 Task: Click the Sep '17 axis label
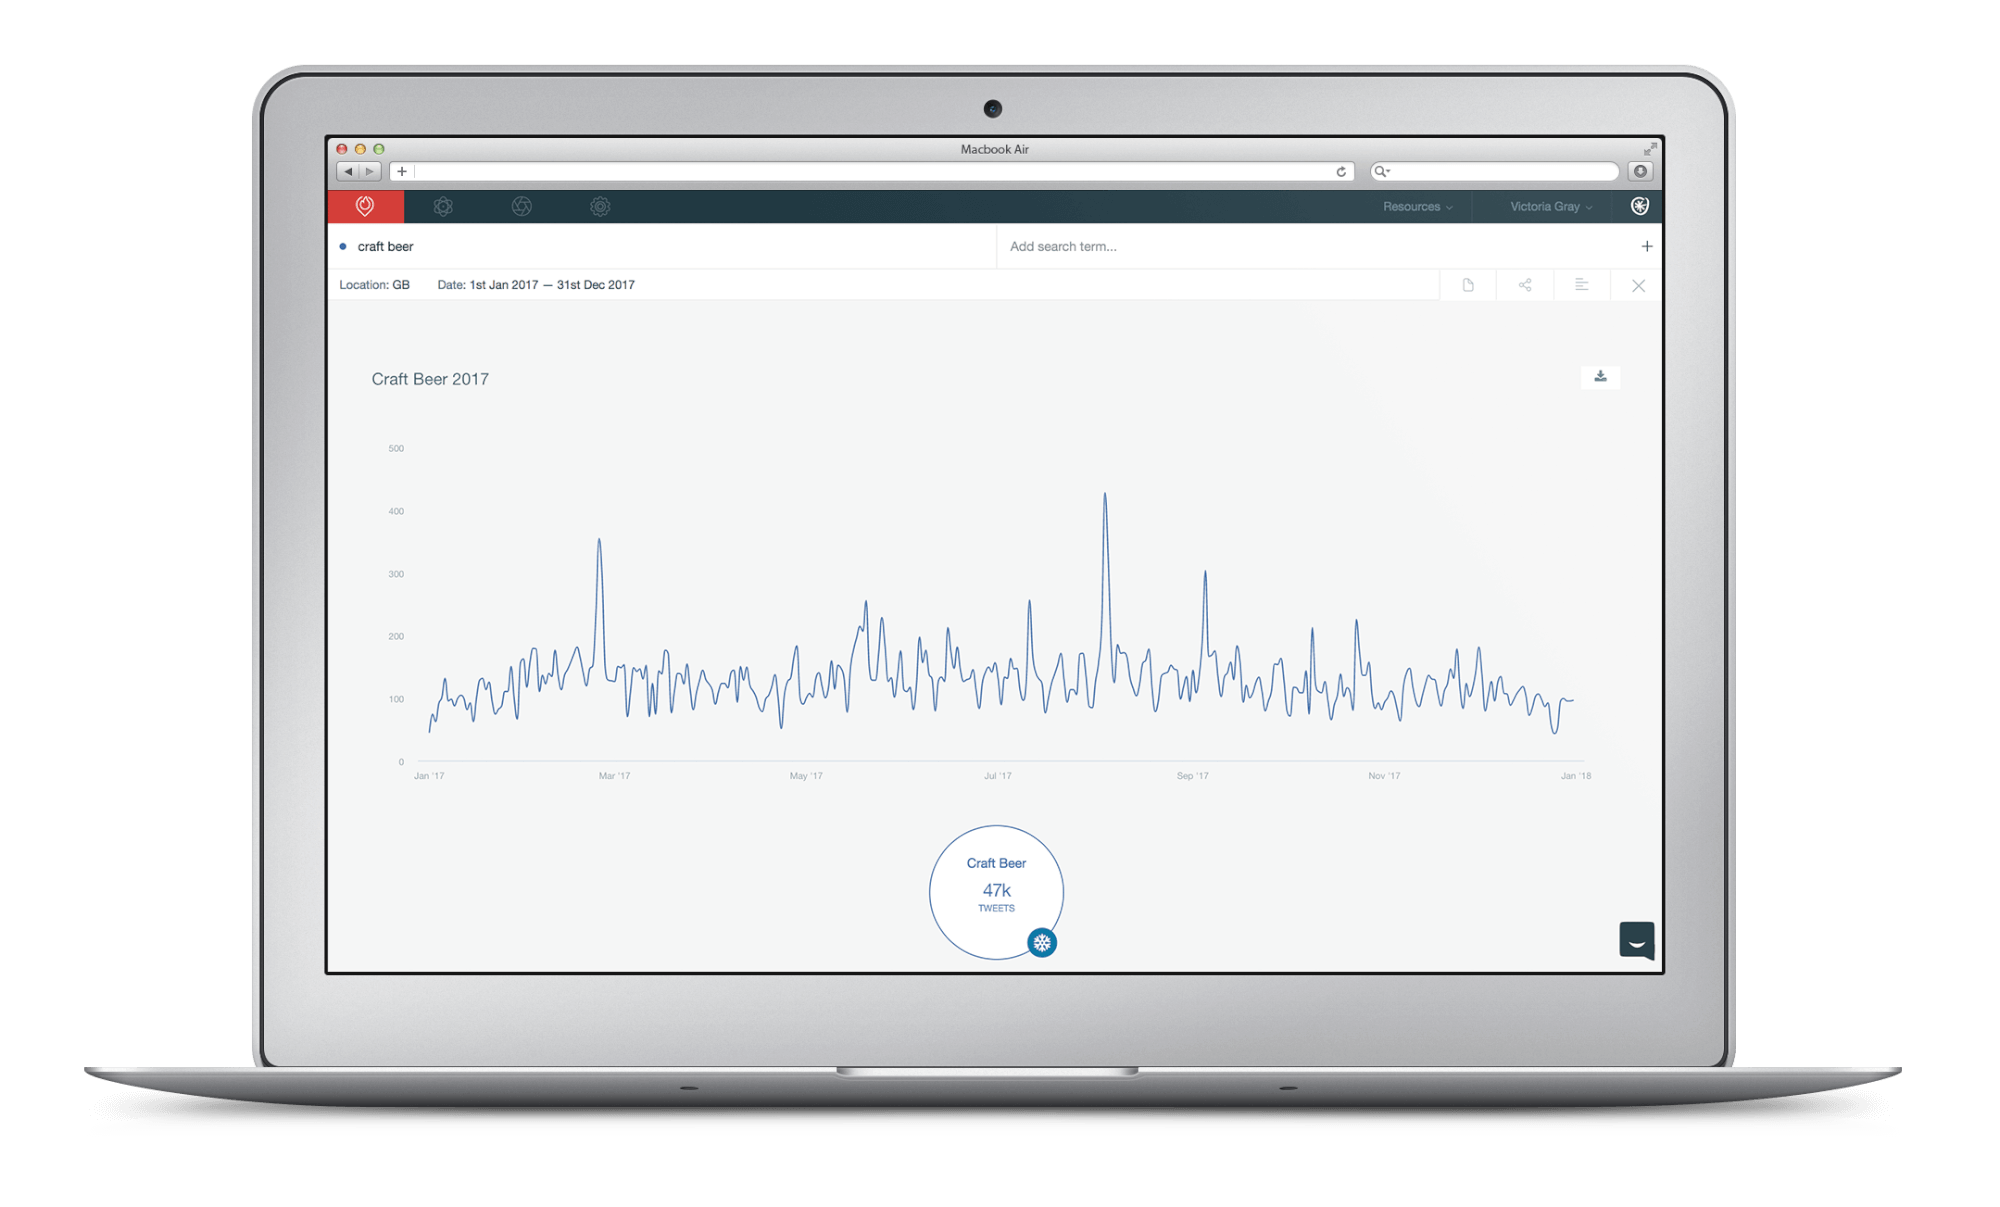1192,776
